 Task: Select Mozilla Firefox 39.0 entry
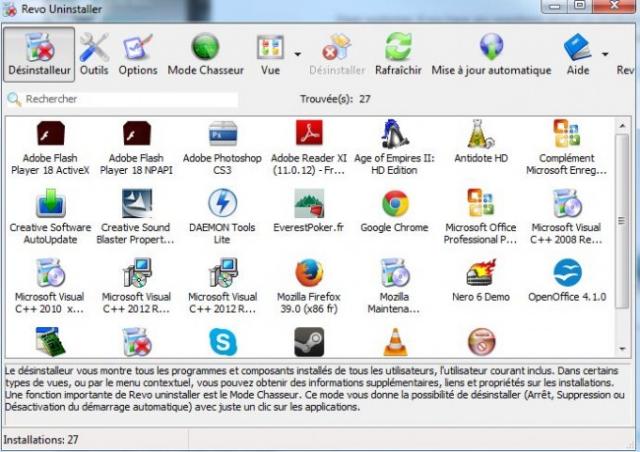(309, 282)
